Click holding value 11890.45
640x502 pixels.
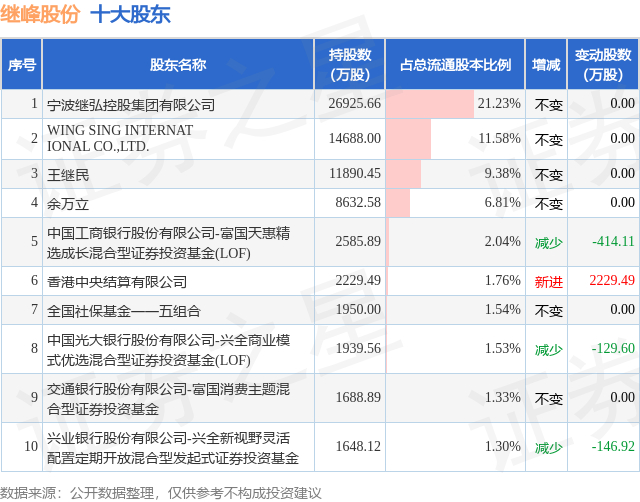click(x=354, y=173)
